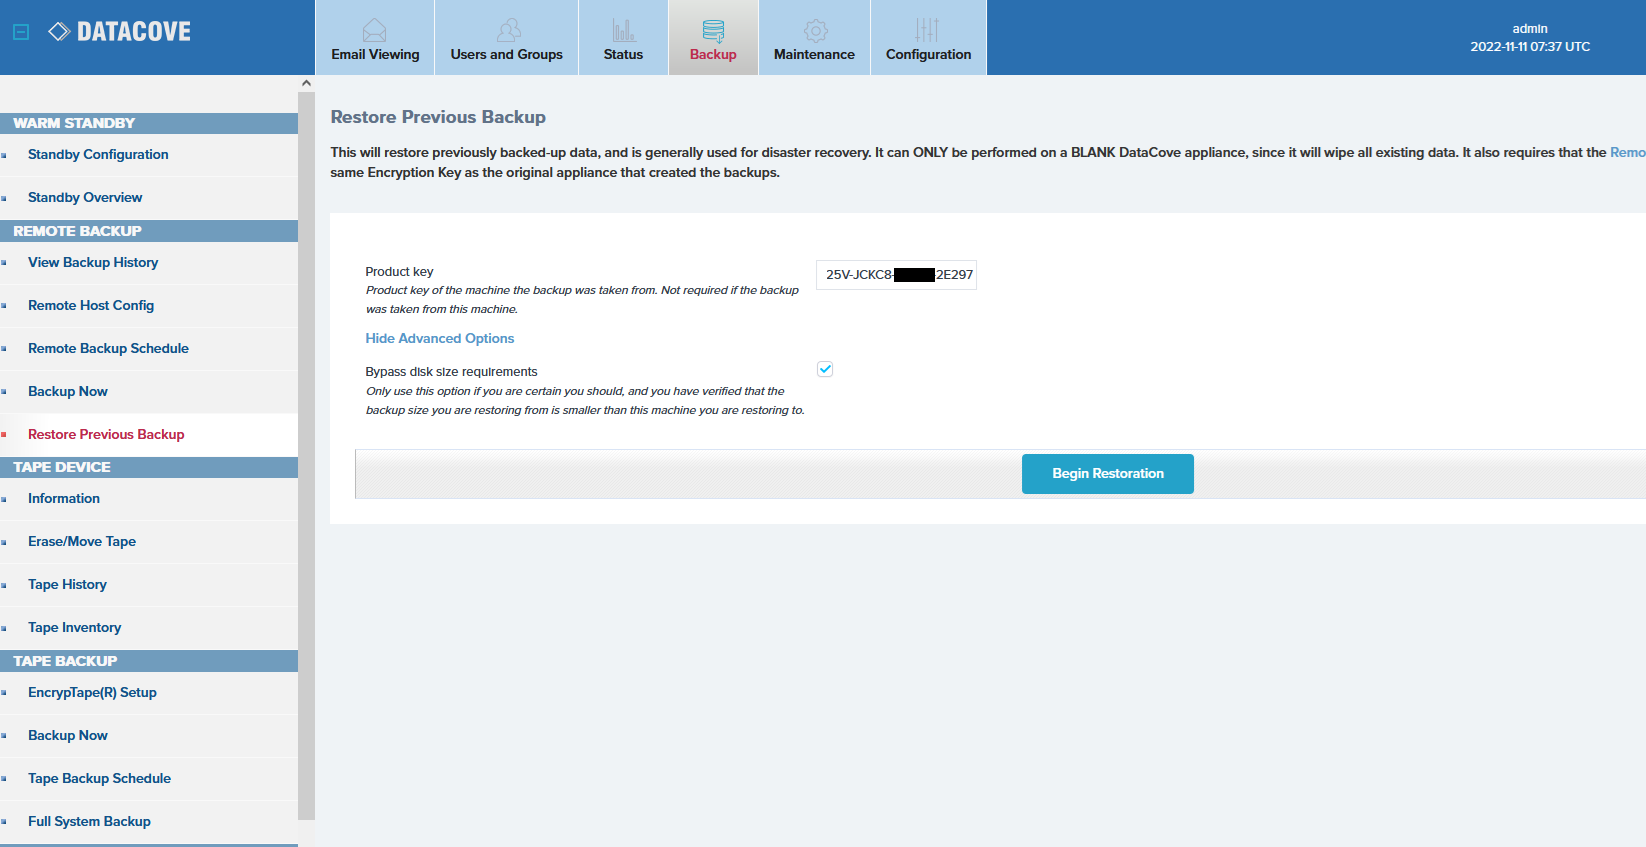This screenshot has height=847, width=1646.
Task: Click the Email Viewing envelope icon
Action: 374,30
